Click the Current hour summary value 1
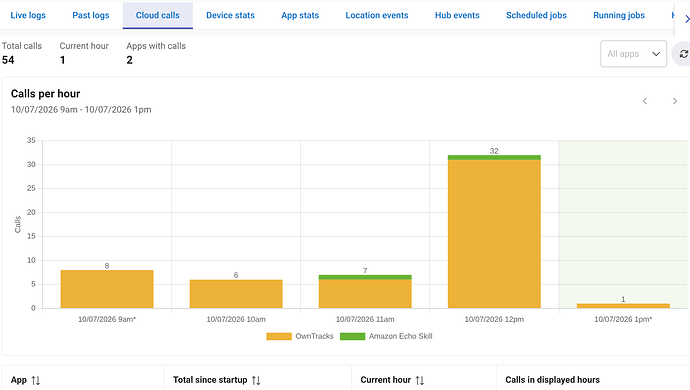Image resolution: width=690 pixels, height=390 pixels. tap(62, 60)
